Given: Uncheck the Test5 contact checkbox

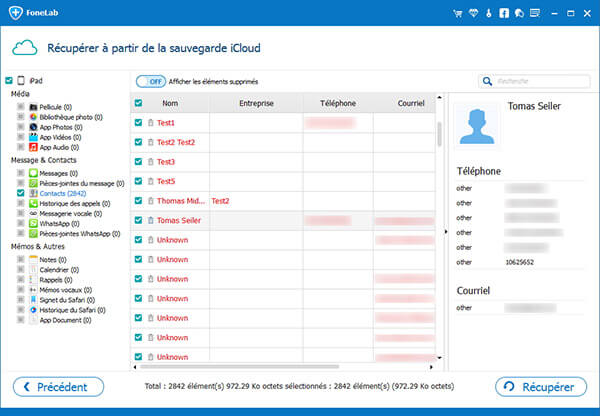Looking at the screenshot, I should tap(139, 181).
